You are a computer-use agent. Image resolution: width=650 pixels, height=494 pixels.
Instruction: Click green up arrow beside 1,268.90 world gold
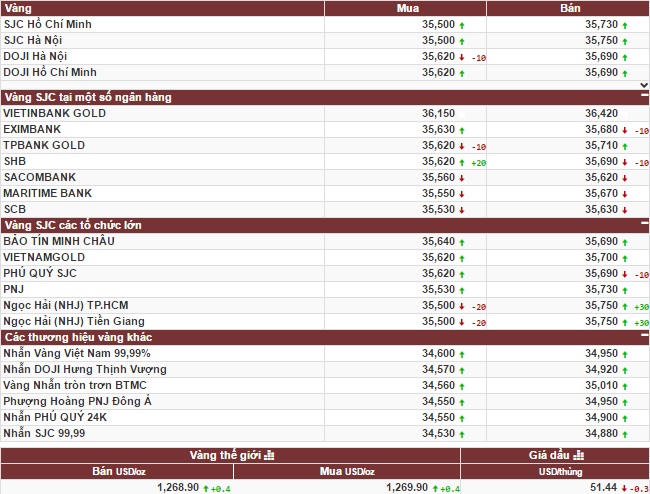pos(205,488)
